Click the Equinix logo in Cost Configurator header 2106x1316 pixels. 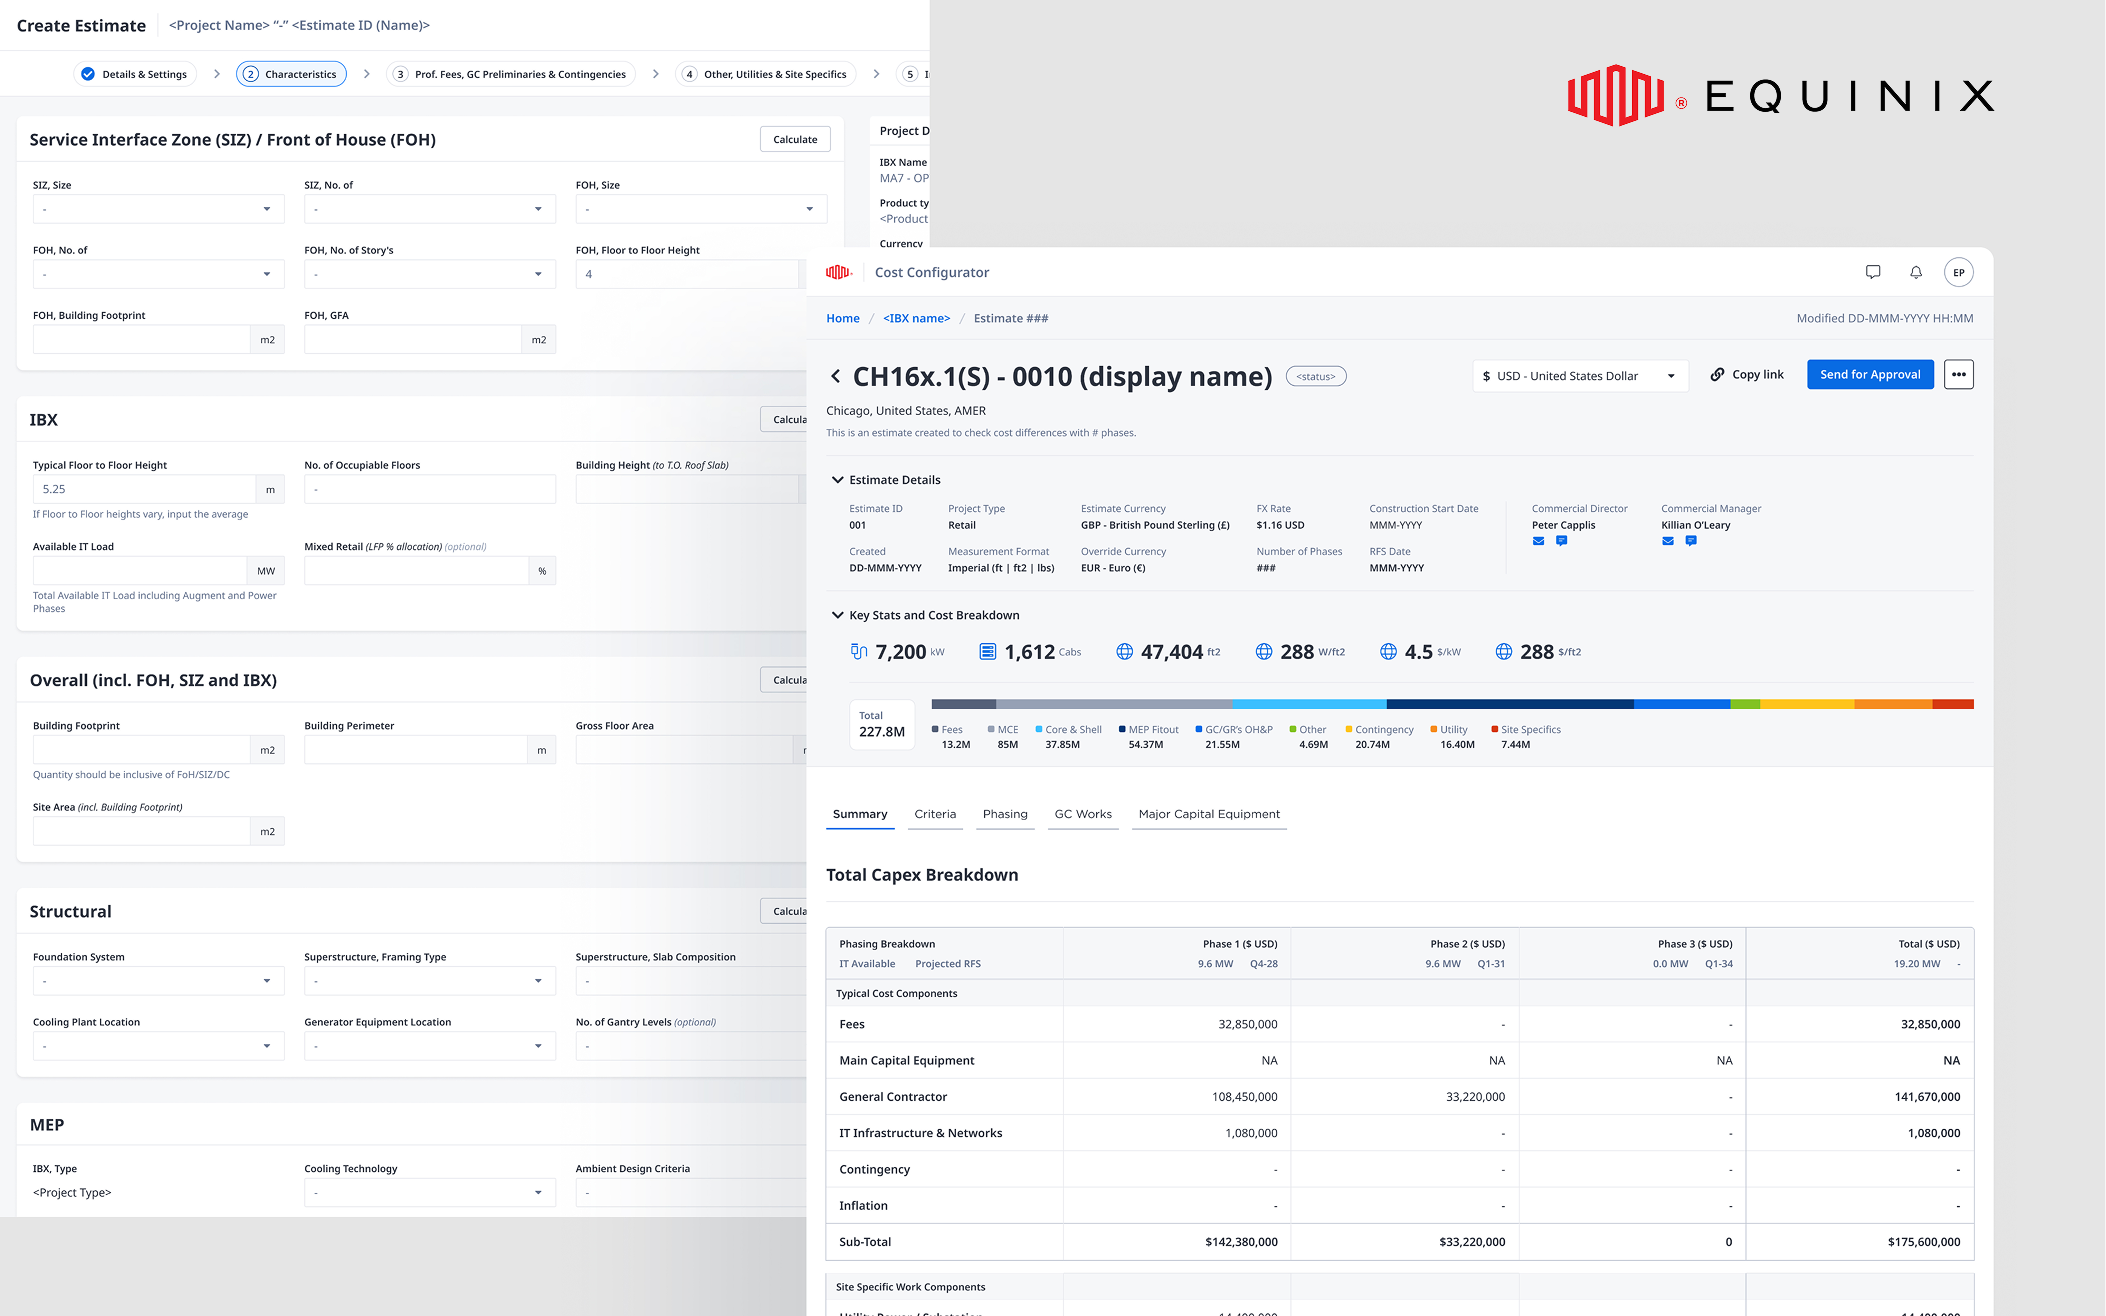(x=838, y=272)
